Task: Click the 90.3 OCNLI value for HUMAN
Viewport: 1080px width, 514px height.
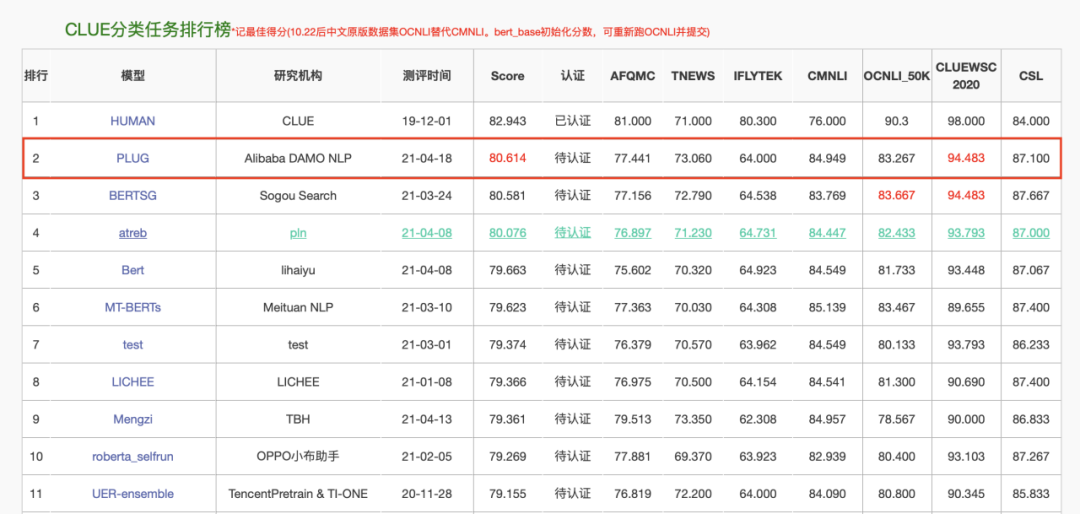Action: coord(897,121)
